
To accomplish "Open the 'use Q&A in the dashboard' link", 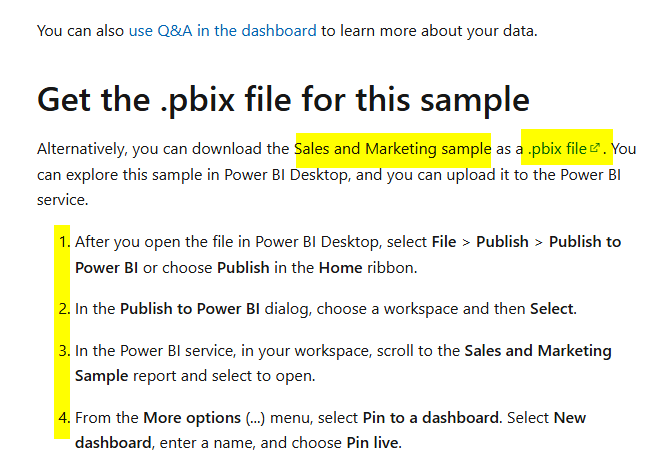I will coord(223,31).
